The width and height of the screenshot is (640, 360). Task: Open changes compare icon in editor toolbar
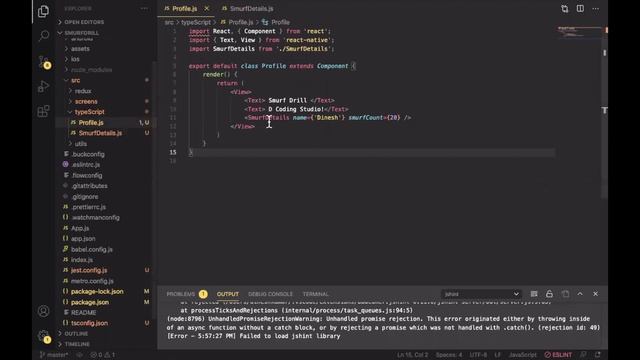pyautogui.click(x=564, y=9)
